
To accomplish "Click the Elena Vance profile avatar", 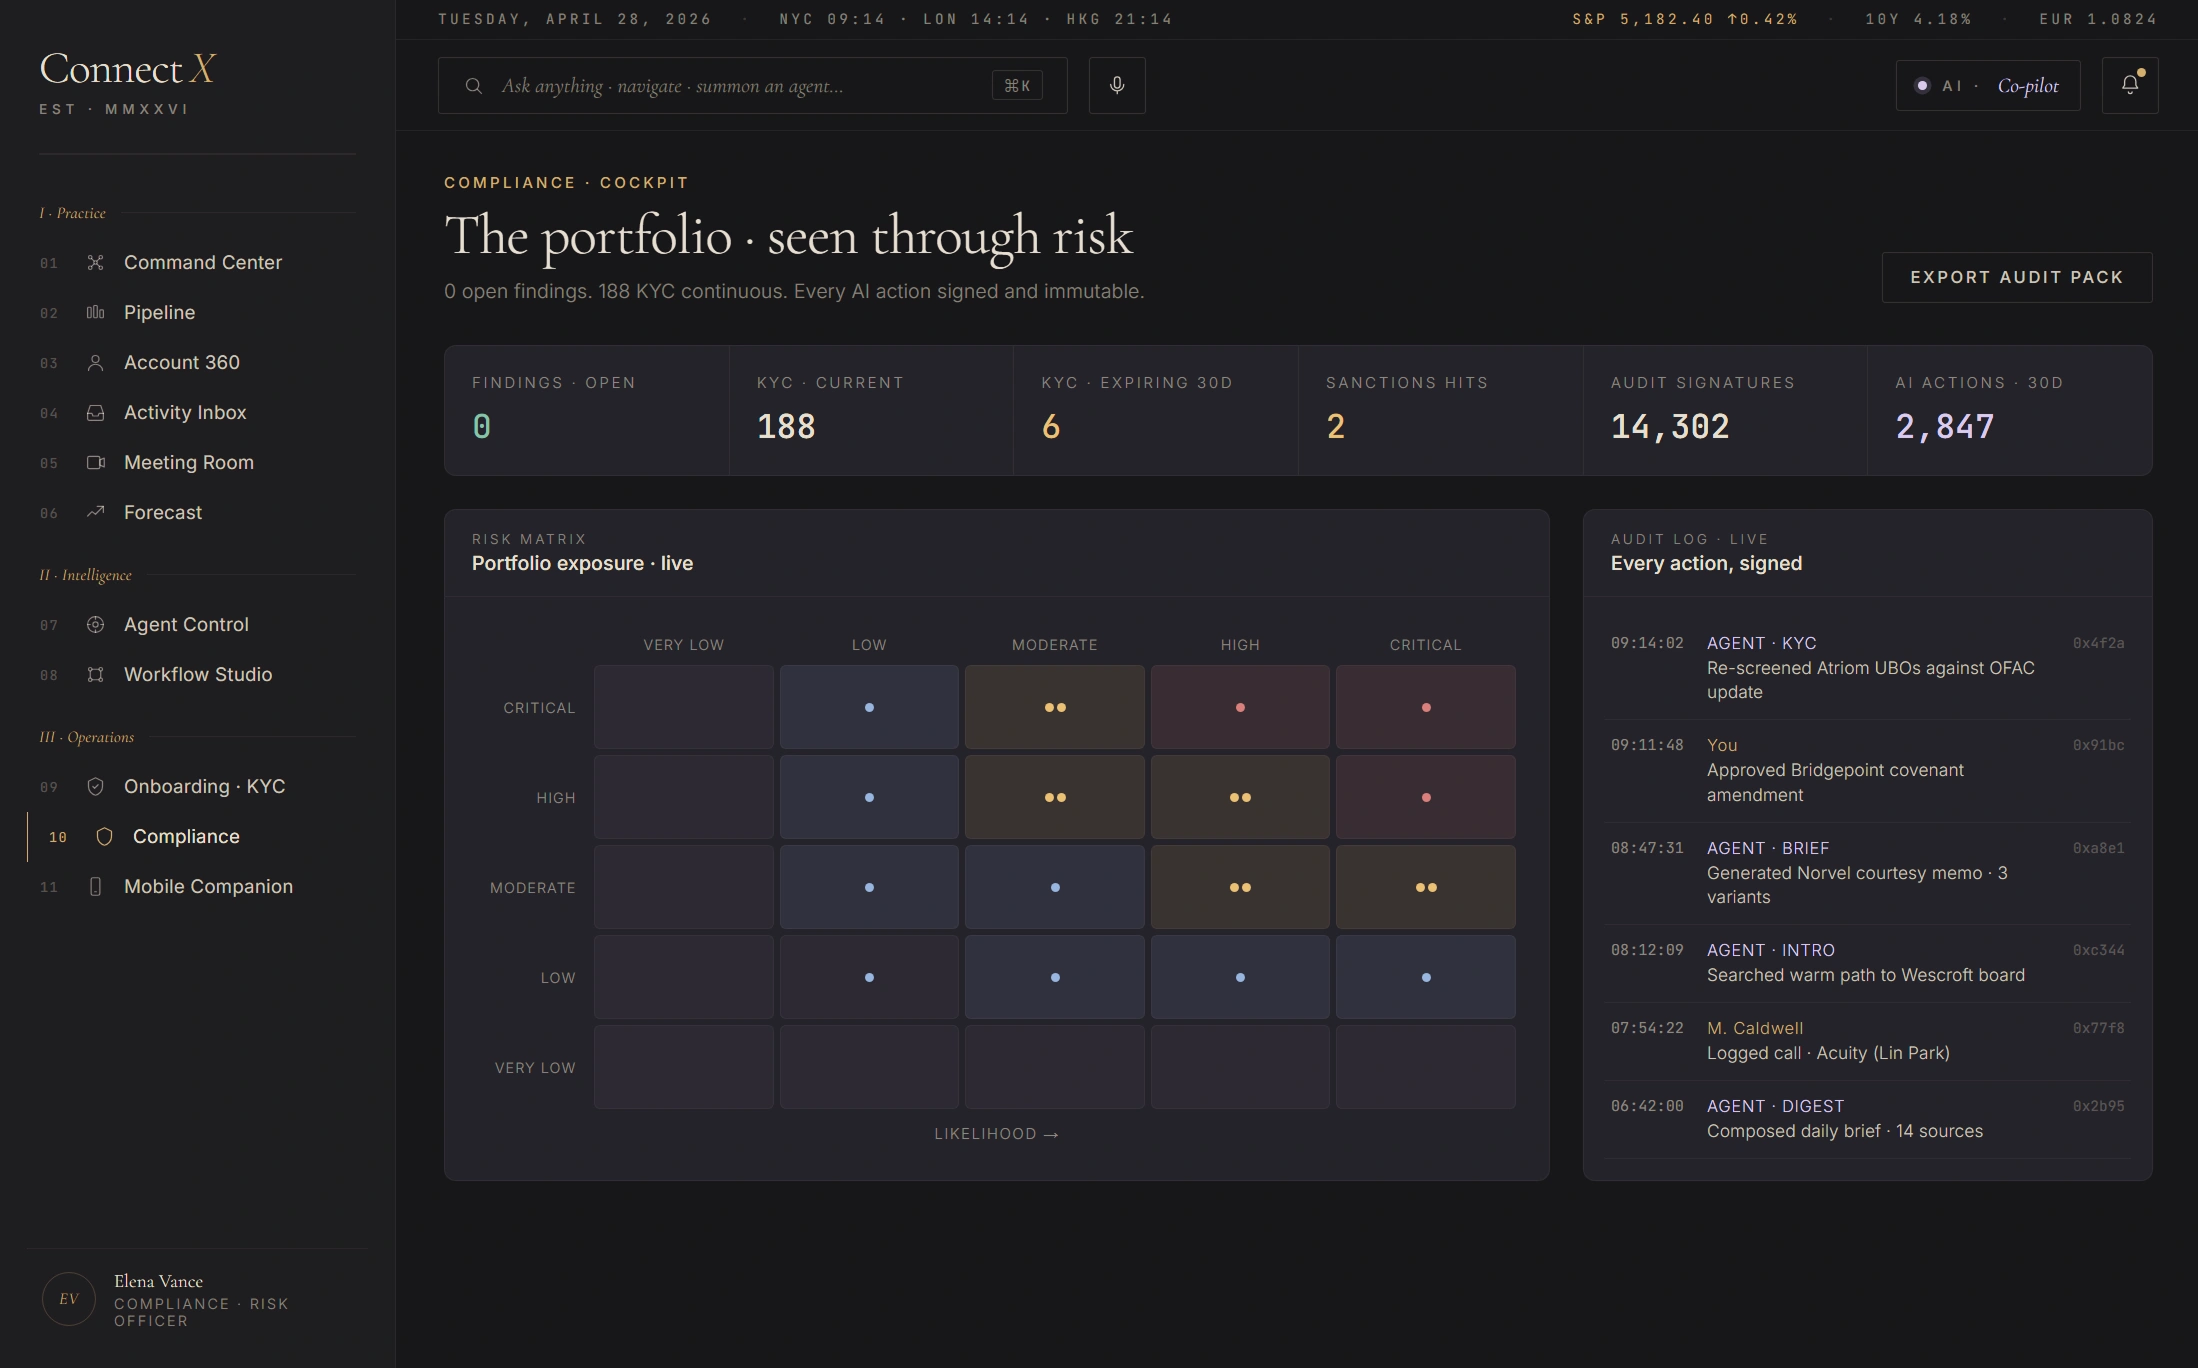I will tap(68, 1299).
